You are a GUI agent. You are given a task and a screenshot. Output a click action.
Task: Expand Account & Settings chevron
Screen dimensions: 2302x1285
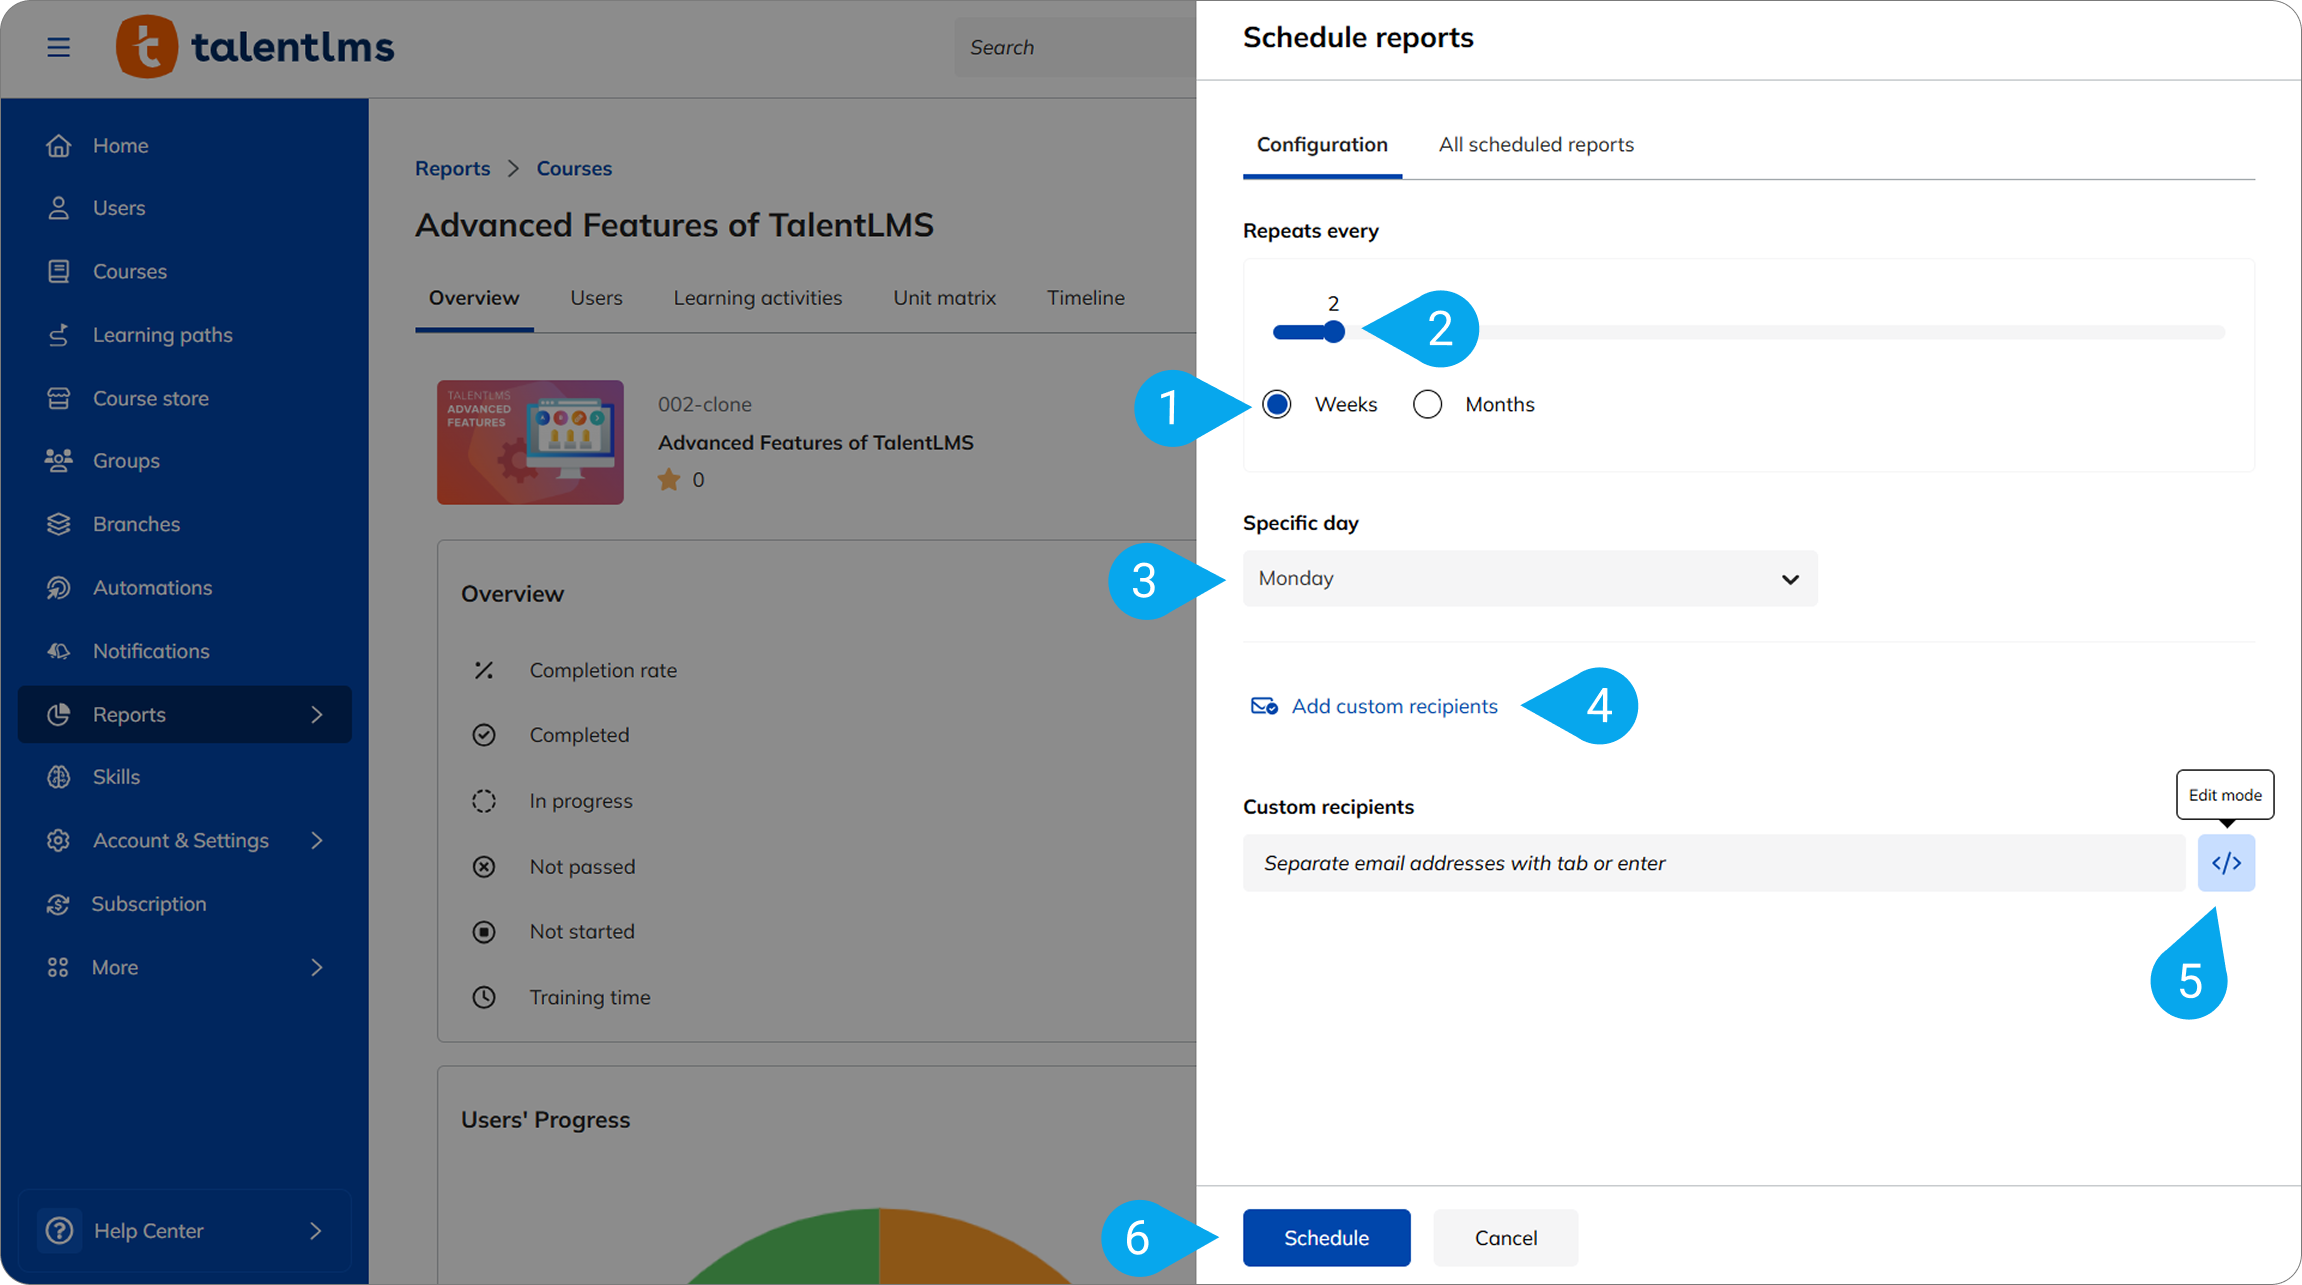[x=317, y=841]
